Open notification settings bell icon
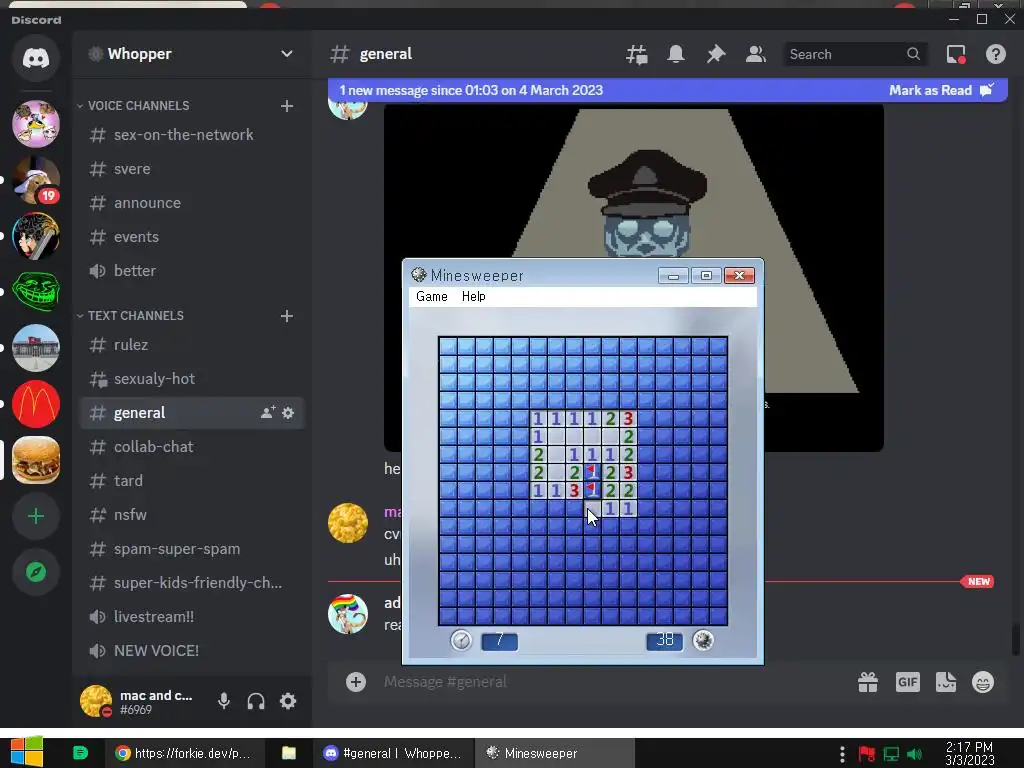Viewport: 1024px width, 768px height. click(676, 54)
